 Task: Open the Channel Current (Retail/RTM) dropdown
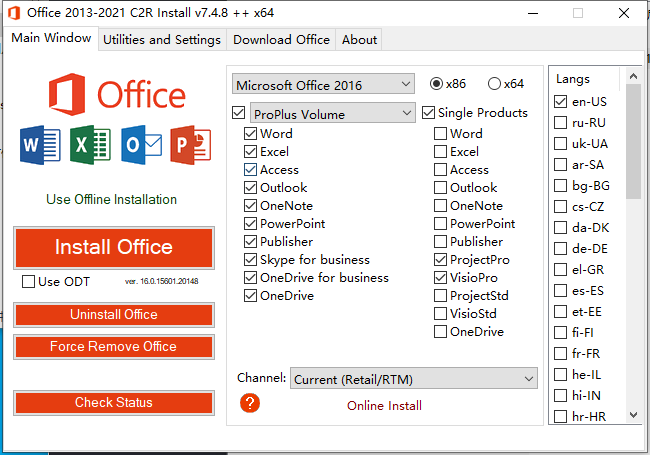[x=414, y=379]
